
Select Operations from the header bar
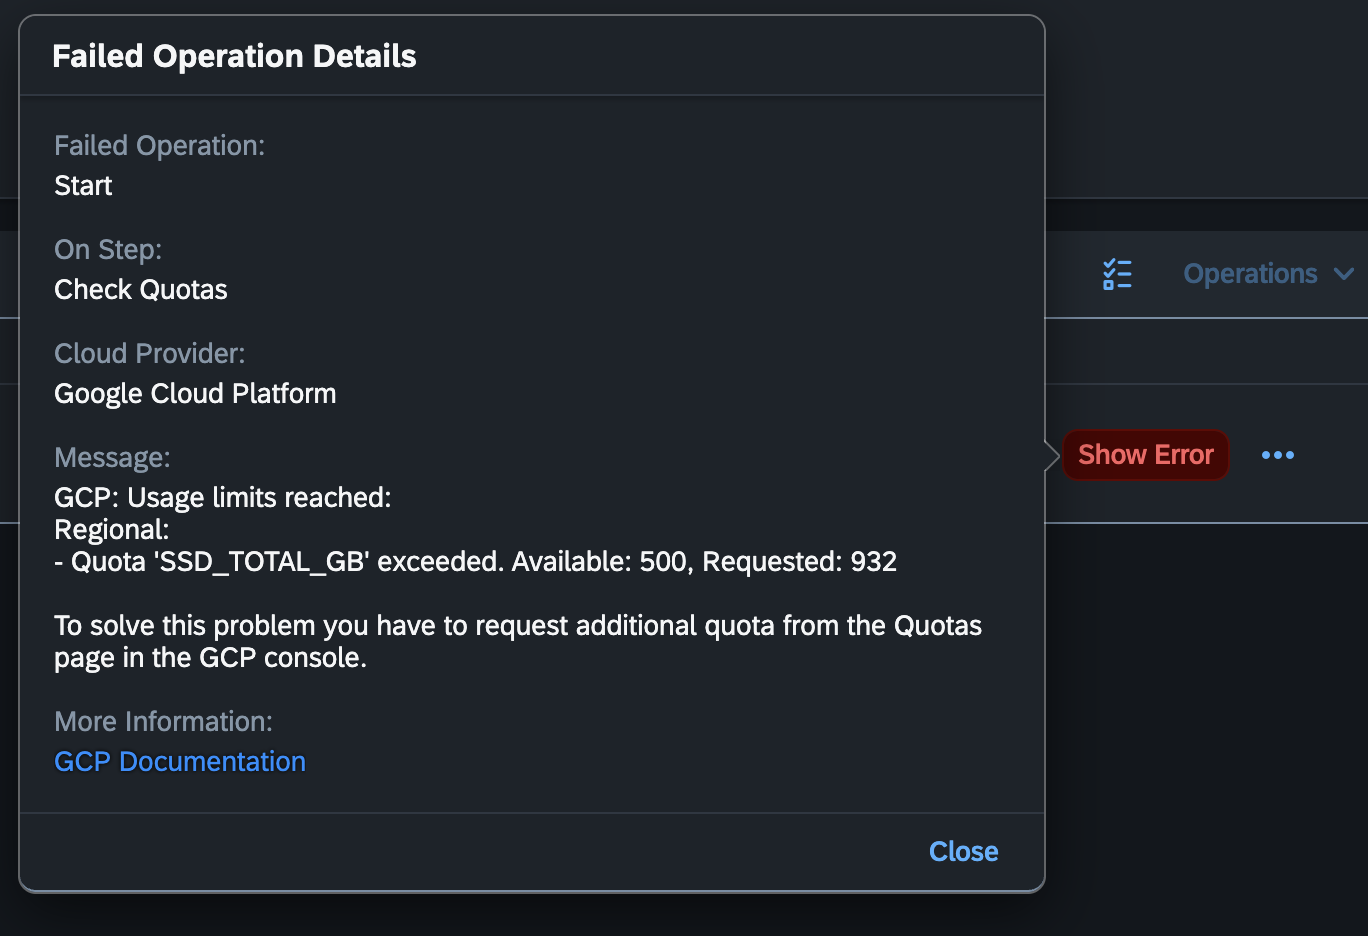tap(1250, 273)
